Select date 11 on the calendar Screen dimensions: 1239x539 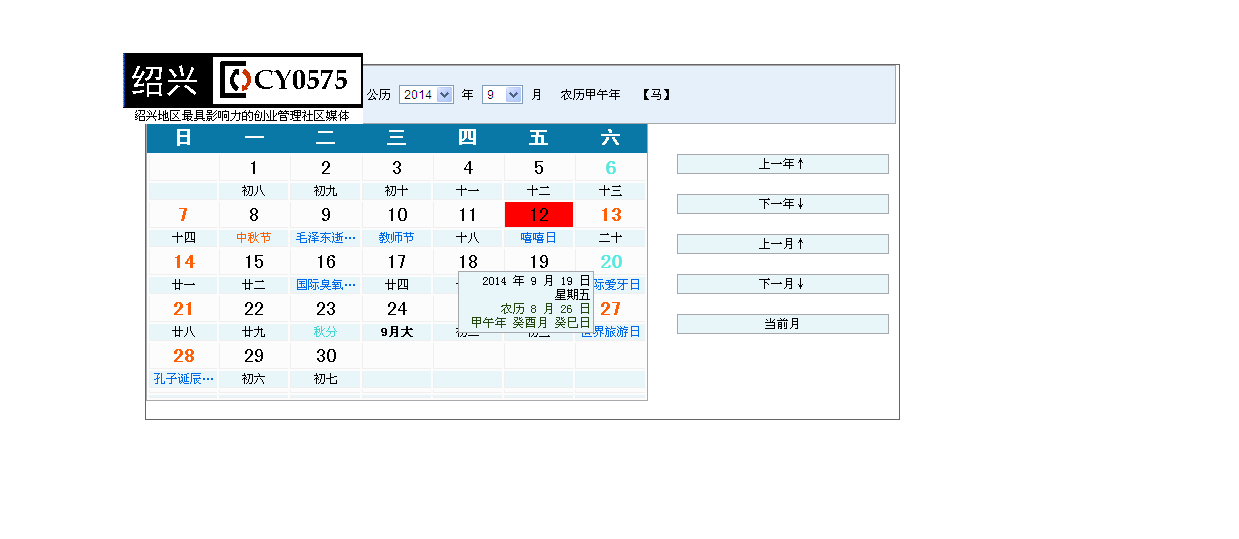(x=468, y=215)
